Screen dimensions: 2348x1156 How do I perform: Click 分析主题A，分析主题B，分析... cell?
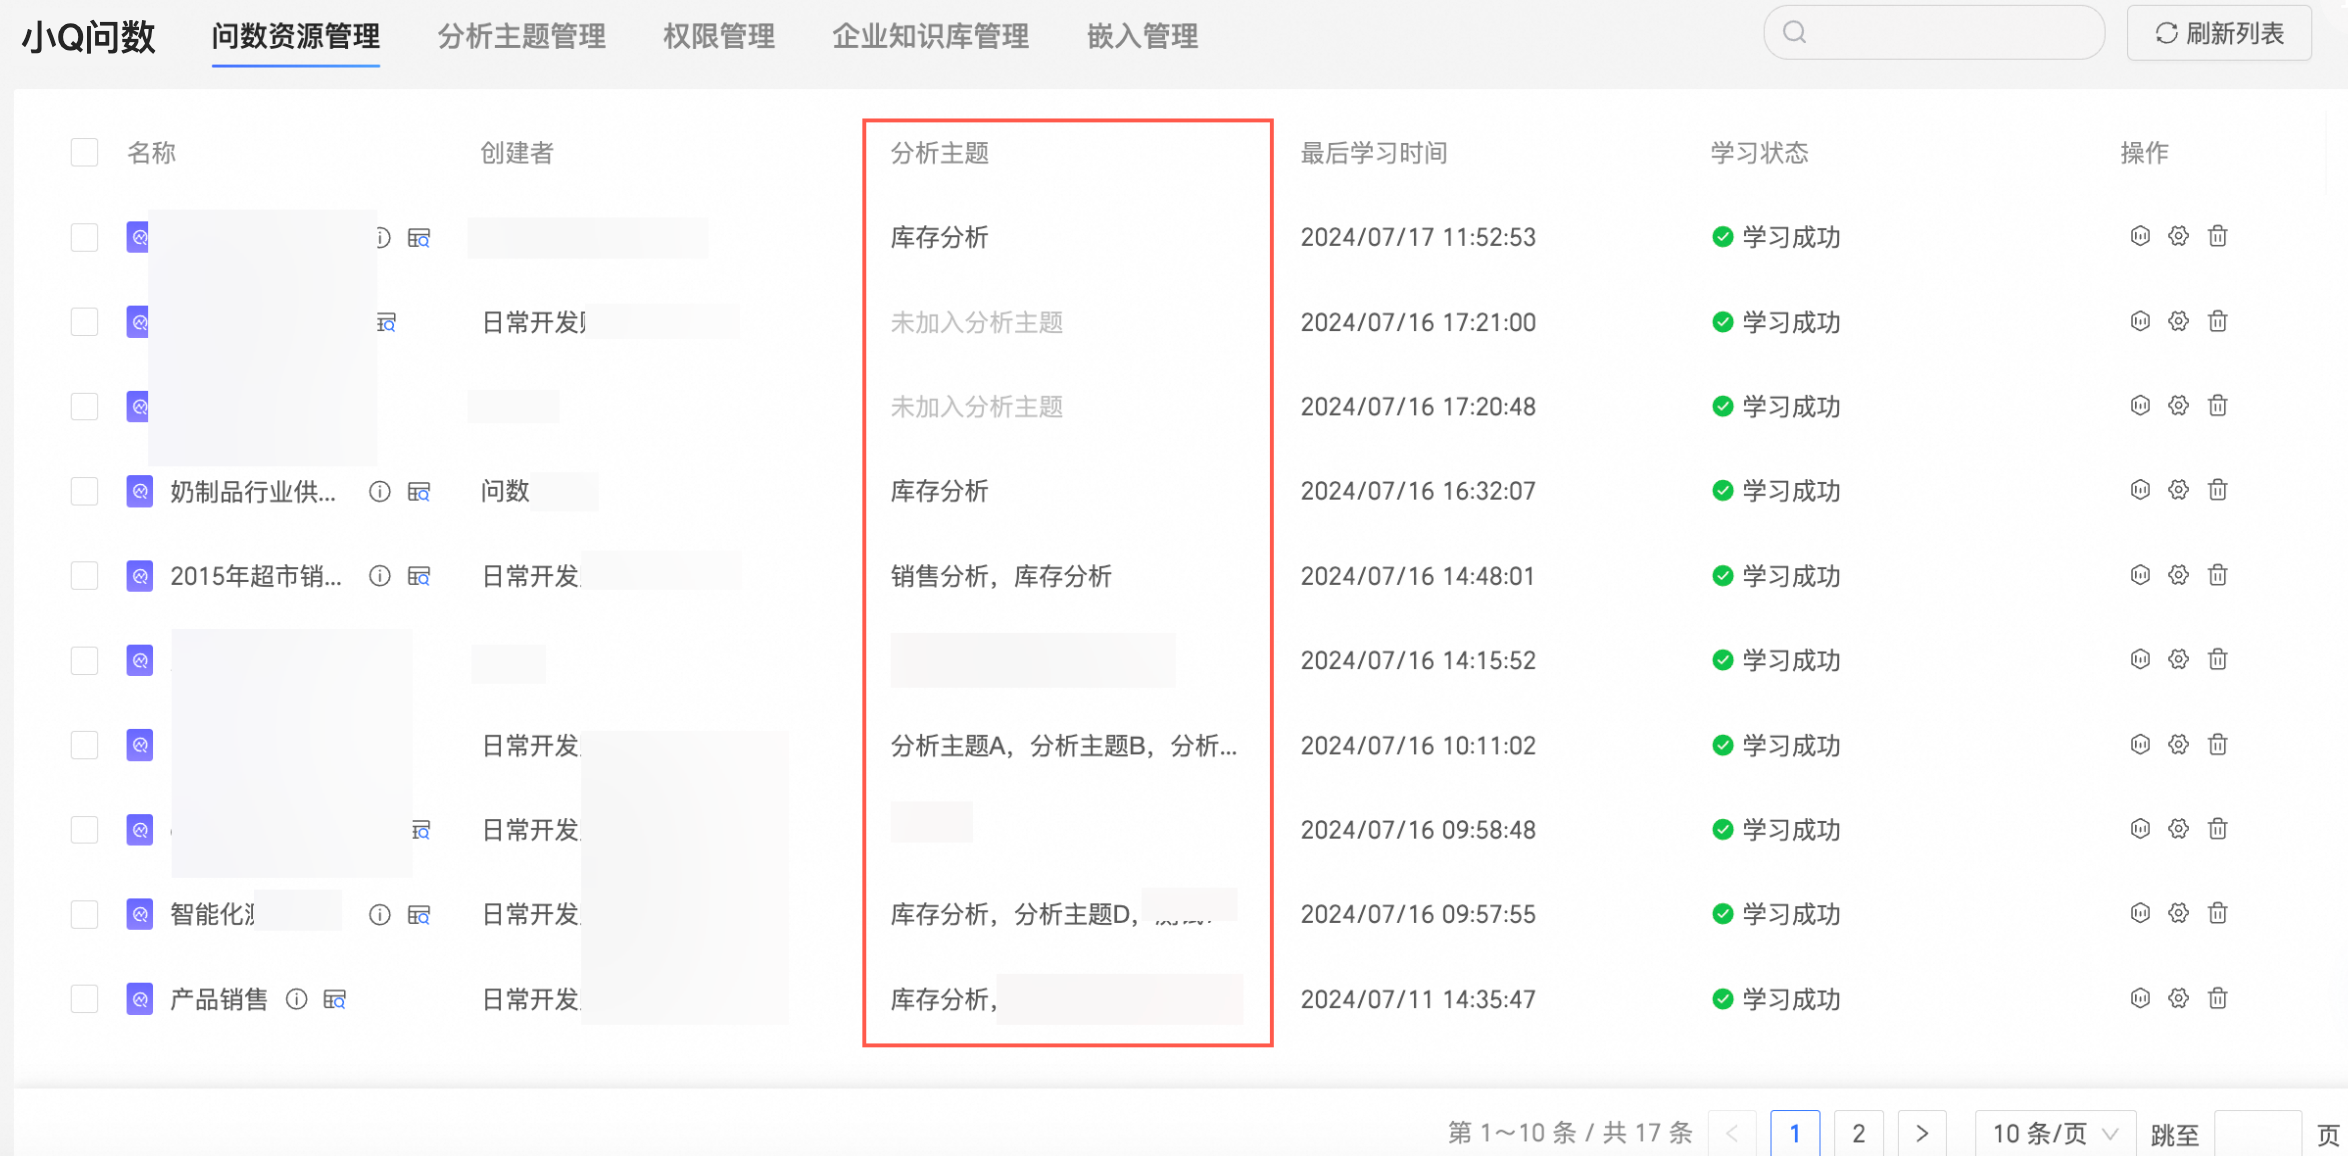coord(1064,745)
